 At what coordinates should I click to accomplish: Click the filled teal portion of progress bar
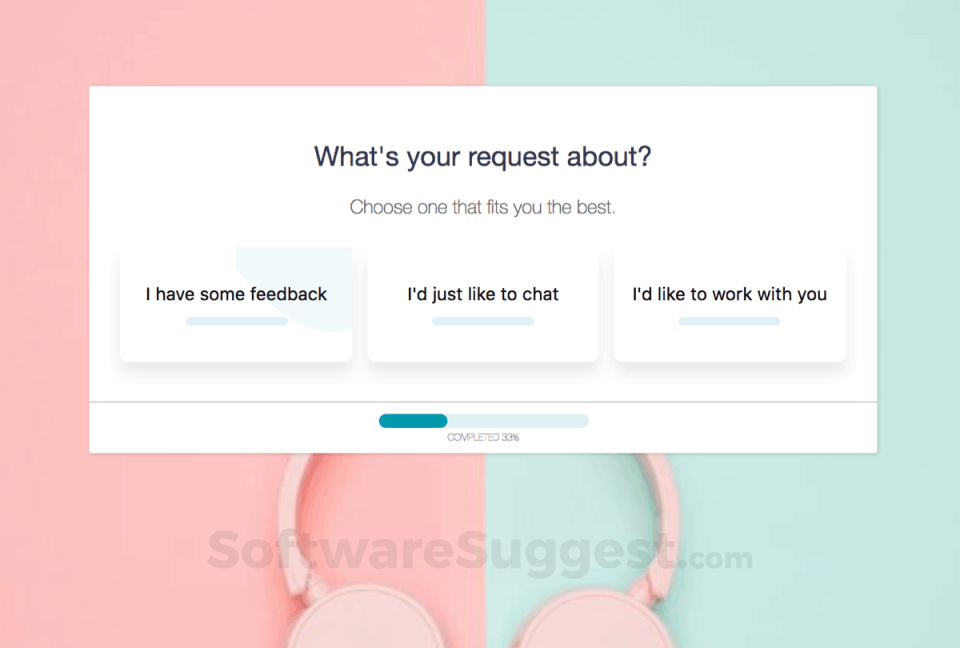(413, 421)
